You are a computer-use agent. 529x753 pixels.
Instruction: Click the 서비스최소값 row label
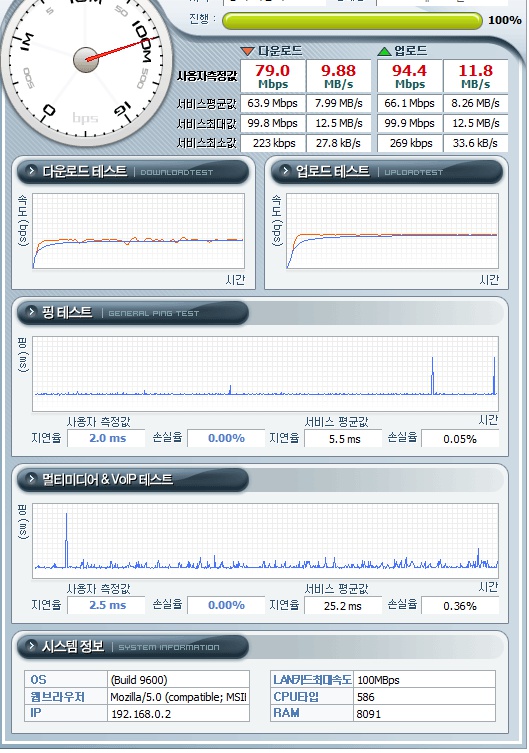click(x=207, y=143)
